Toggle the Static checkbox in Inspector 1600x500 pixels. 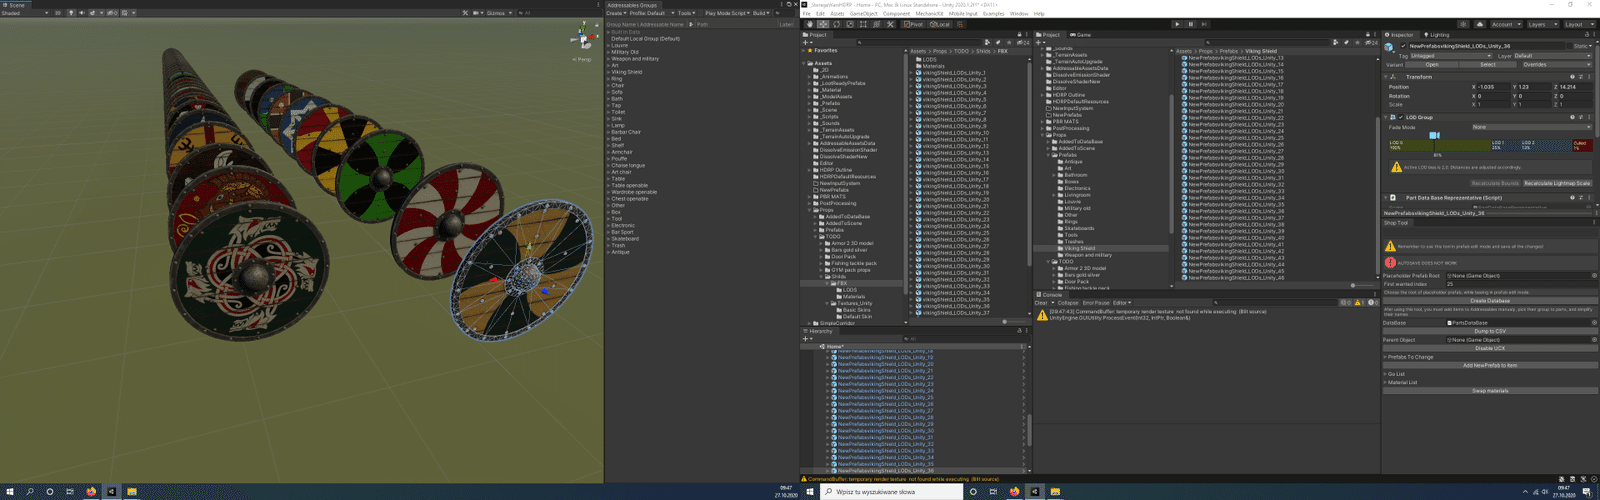click(1569, 46)
